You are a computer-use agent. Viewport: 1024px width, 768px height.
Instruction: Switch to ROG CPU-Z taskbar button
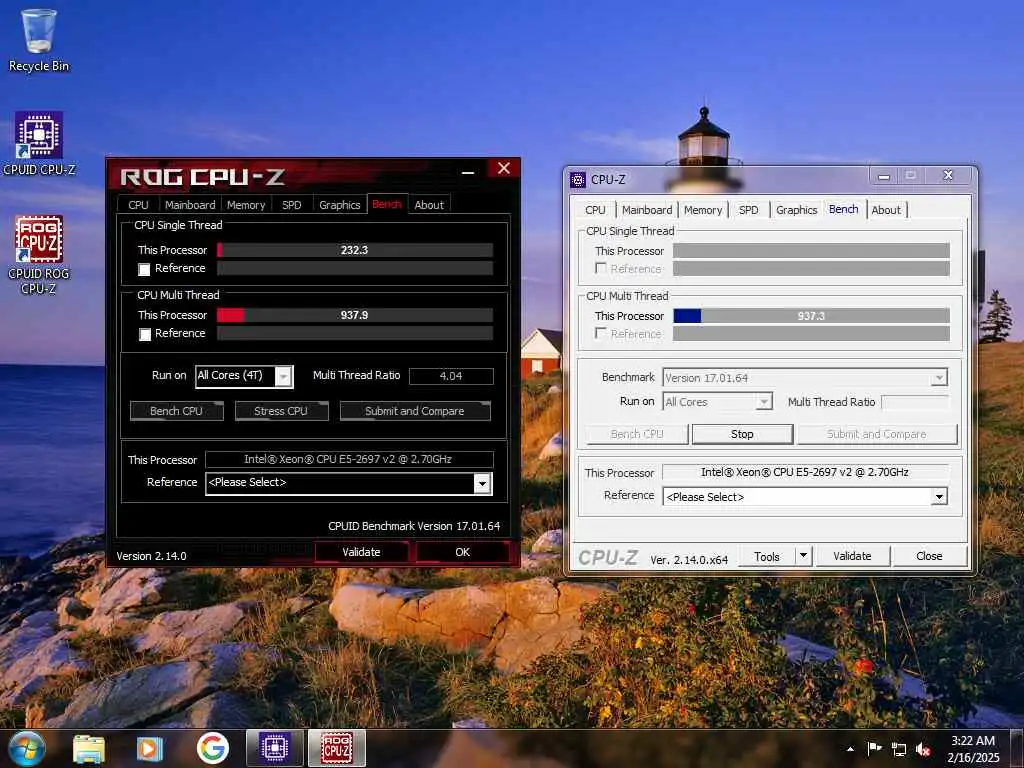(x=336, y=748)
